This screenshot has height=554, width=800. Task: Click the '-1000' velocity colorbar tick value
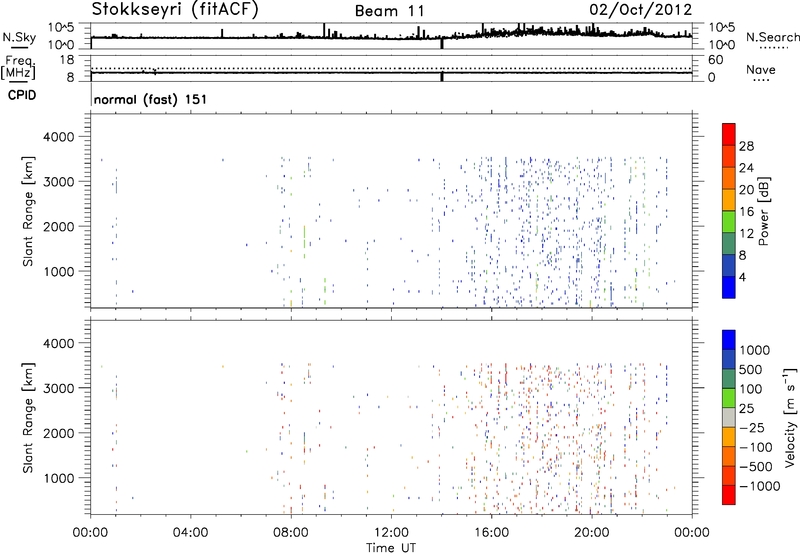(x=760, y=486)
